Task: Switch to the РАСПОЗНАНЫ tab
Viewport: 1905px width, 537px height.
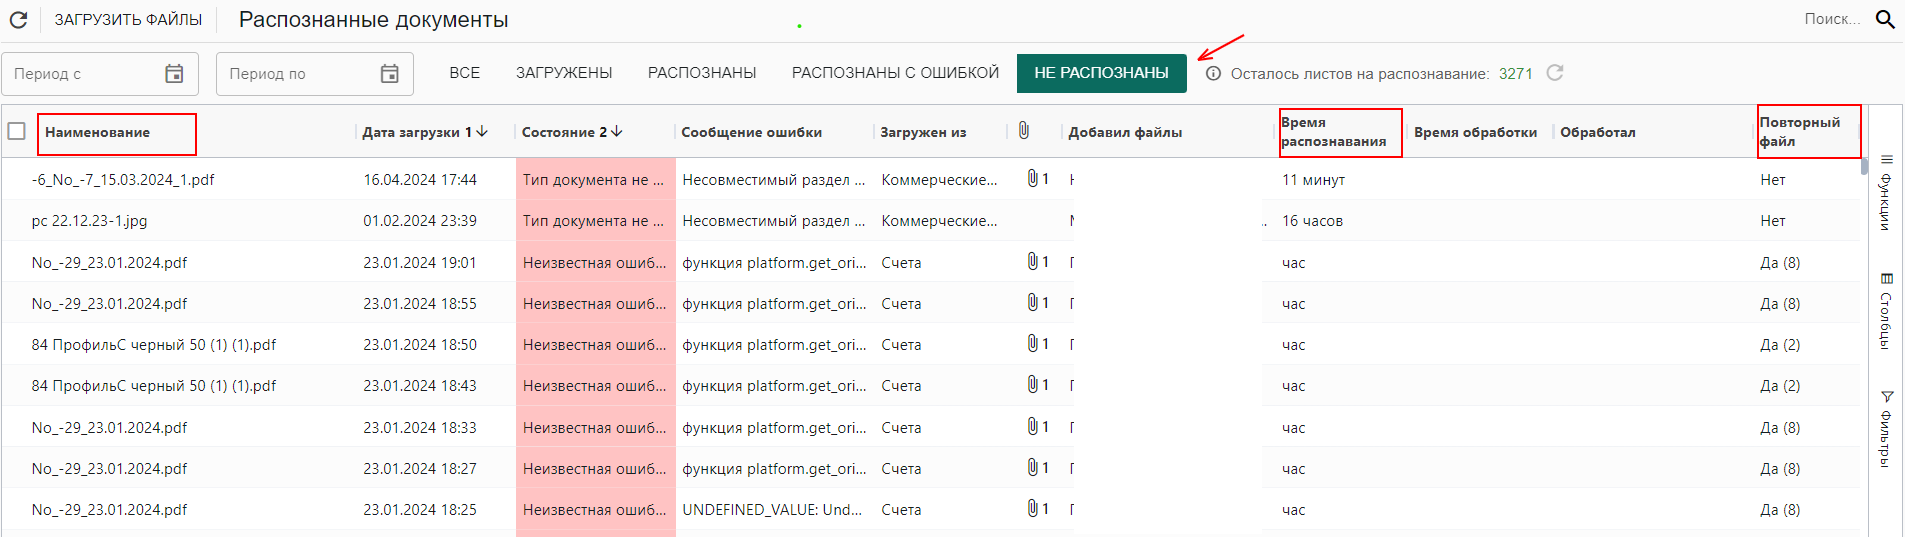Action: pos(702,73)
